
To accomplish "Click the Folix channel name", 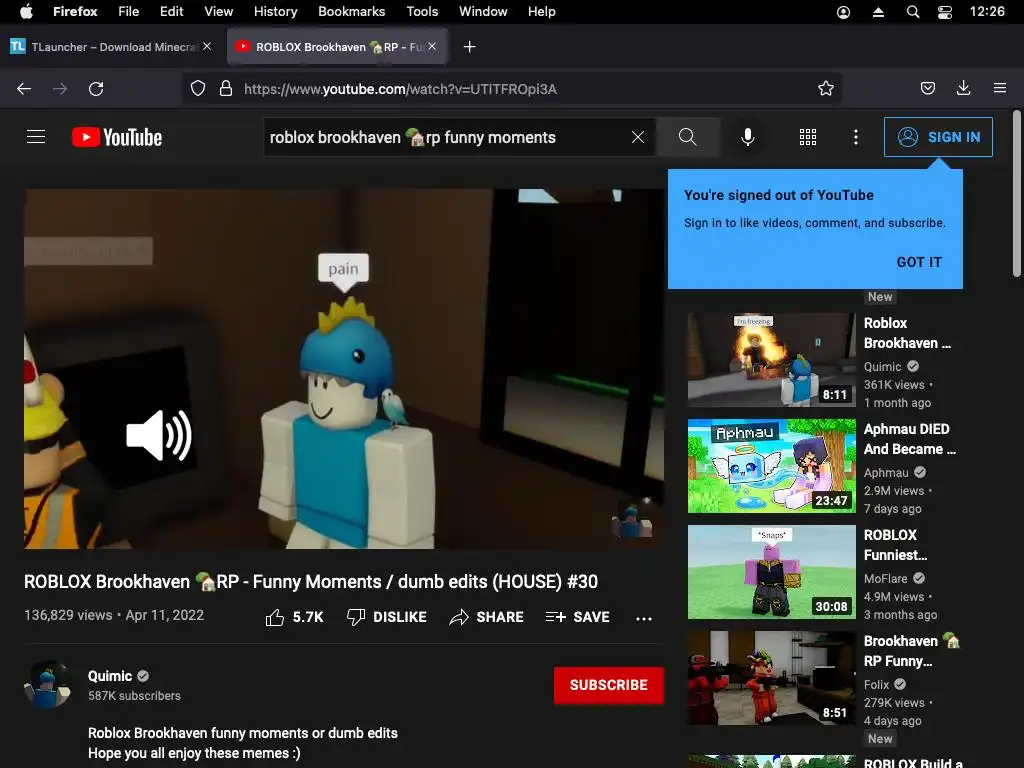I will pos(876,684).
